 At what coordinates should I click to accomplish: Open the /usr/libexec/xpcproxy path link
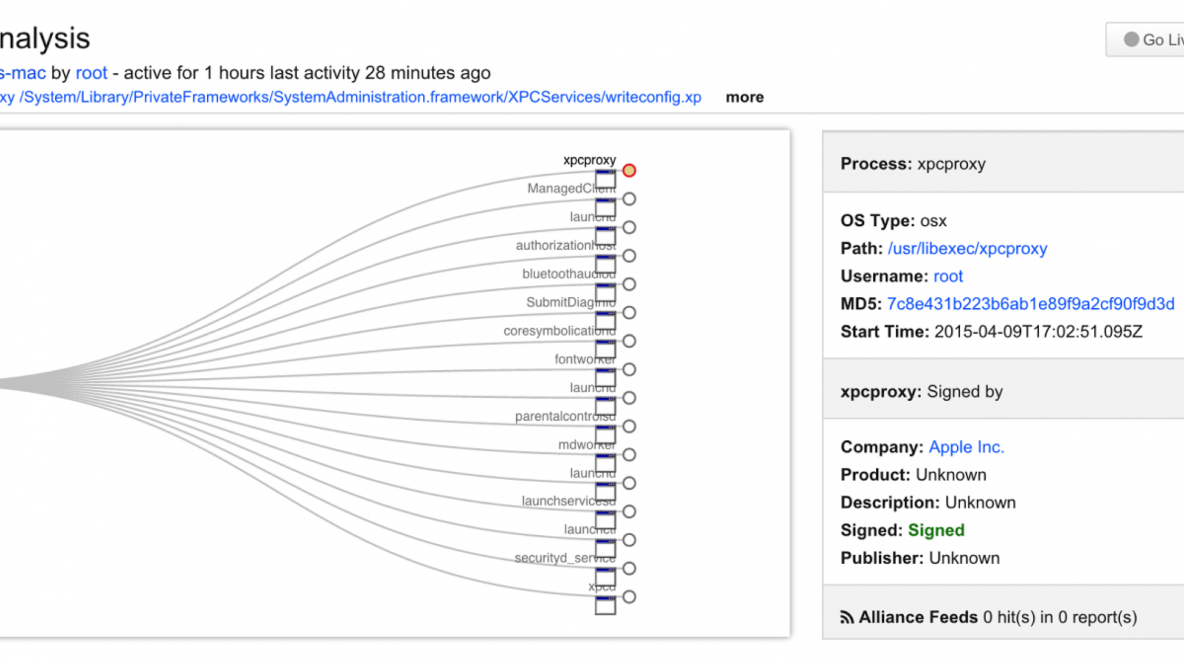point(967,249)
